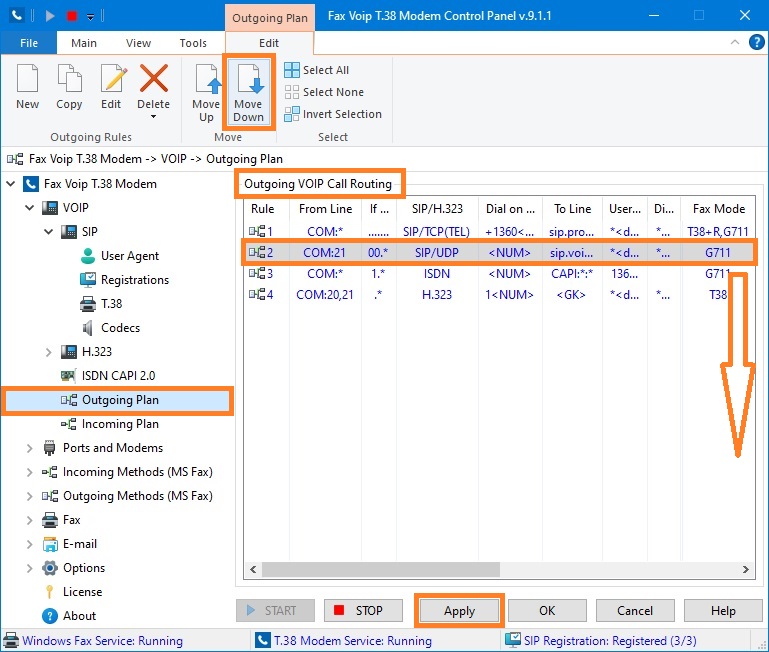Expand the Incoming Methods (MS Fax) node
The height and width of the screenshot is (652, 769).
pos(29,472)
